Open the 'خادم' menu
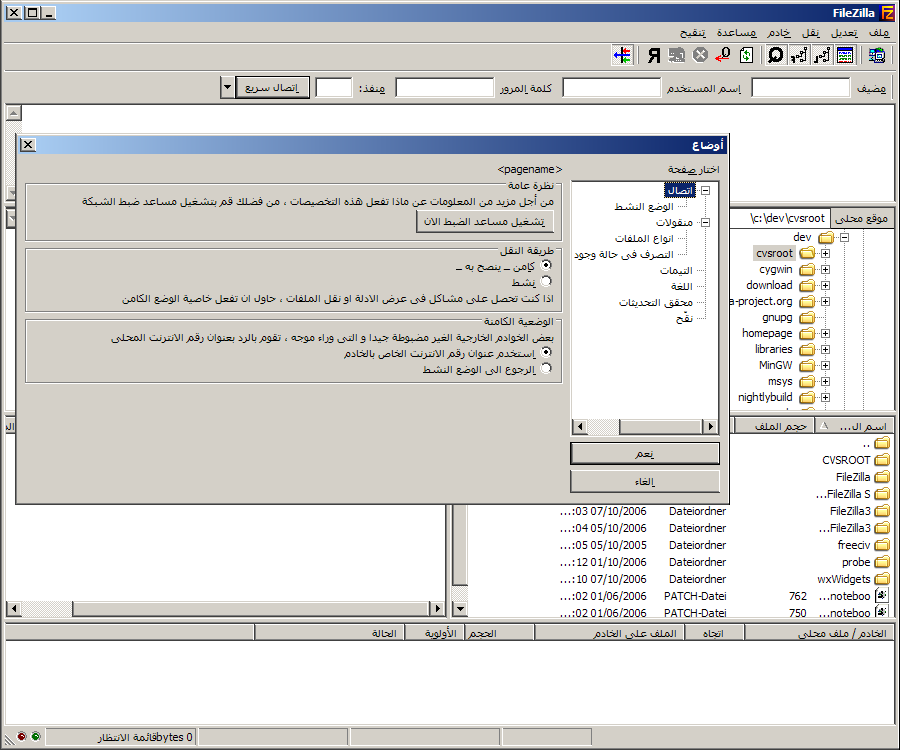900x750 pixels. (x=779, y=33)
